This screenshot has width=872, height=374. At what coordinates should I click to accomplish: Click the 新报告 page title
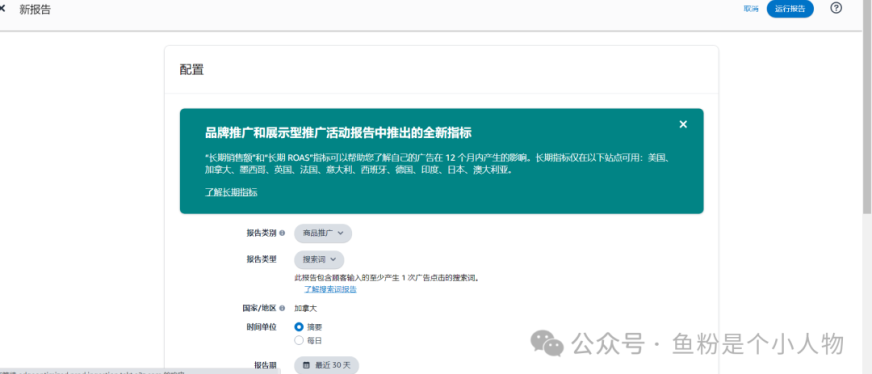click(34, 9)
